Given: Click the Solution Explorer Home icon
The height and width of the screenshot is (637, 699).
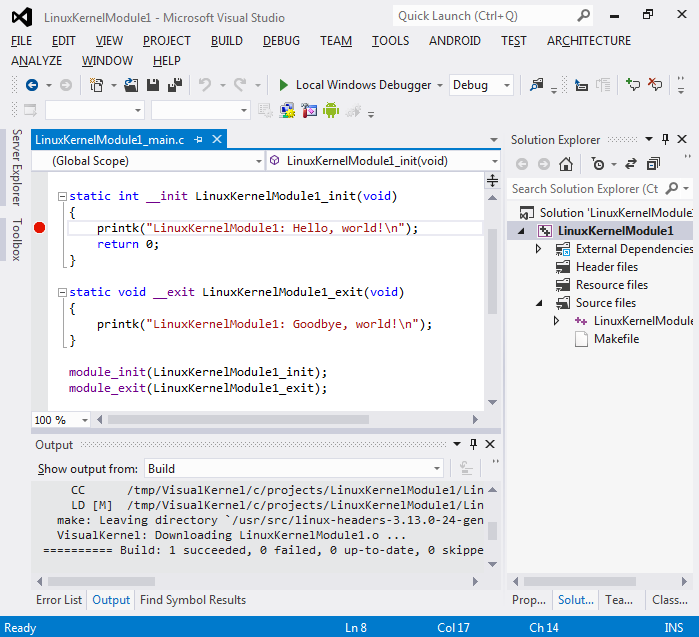Looking at the screenshot, I should click(x=566, y=164).
